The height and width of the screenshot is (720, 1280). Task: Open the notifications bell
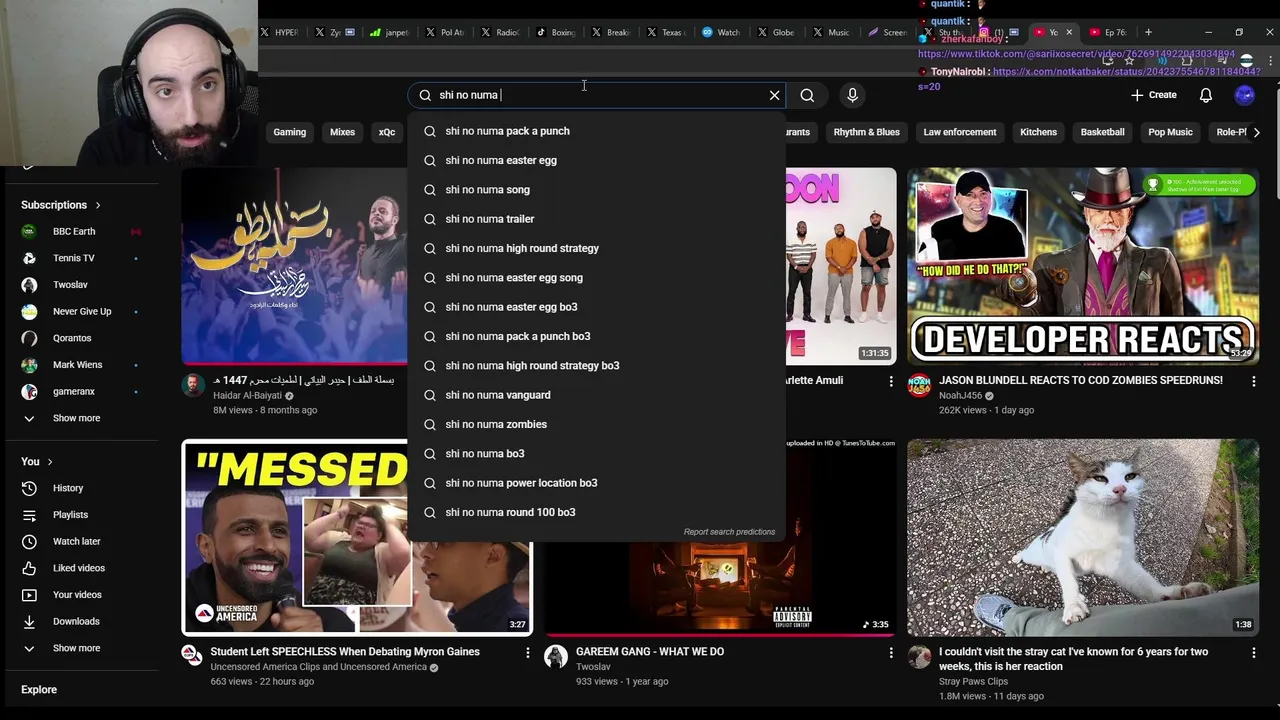[1206, 95]
